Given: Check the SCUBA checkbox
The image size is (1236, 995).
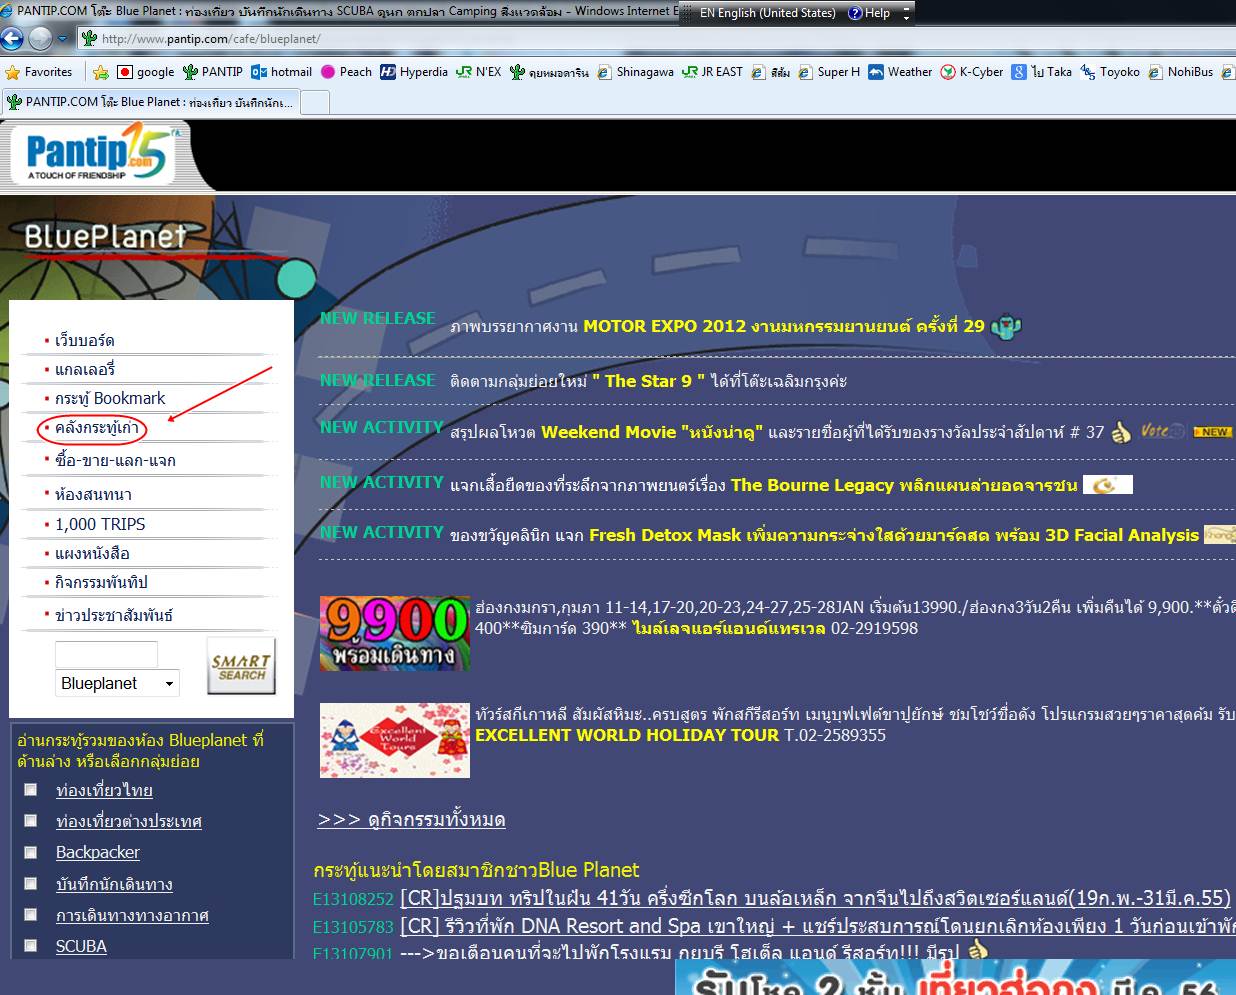Looking at the screenshot, I should click(31, 946).
